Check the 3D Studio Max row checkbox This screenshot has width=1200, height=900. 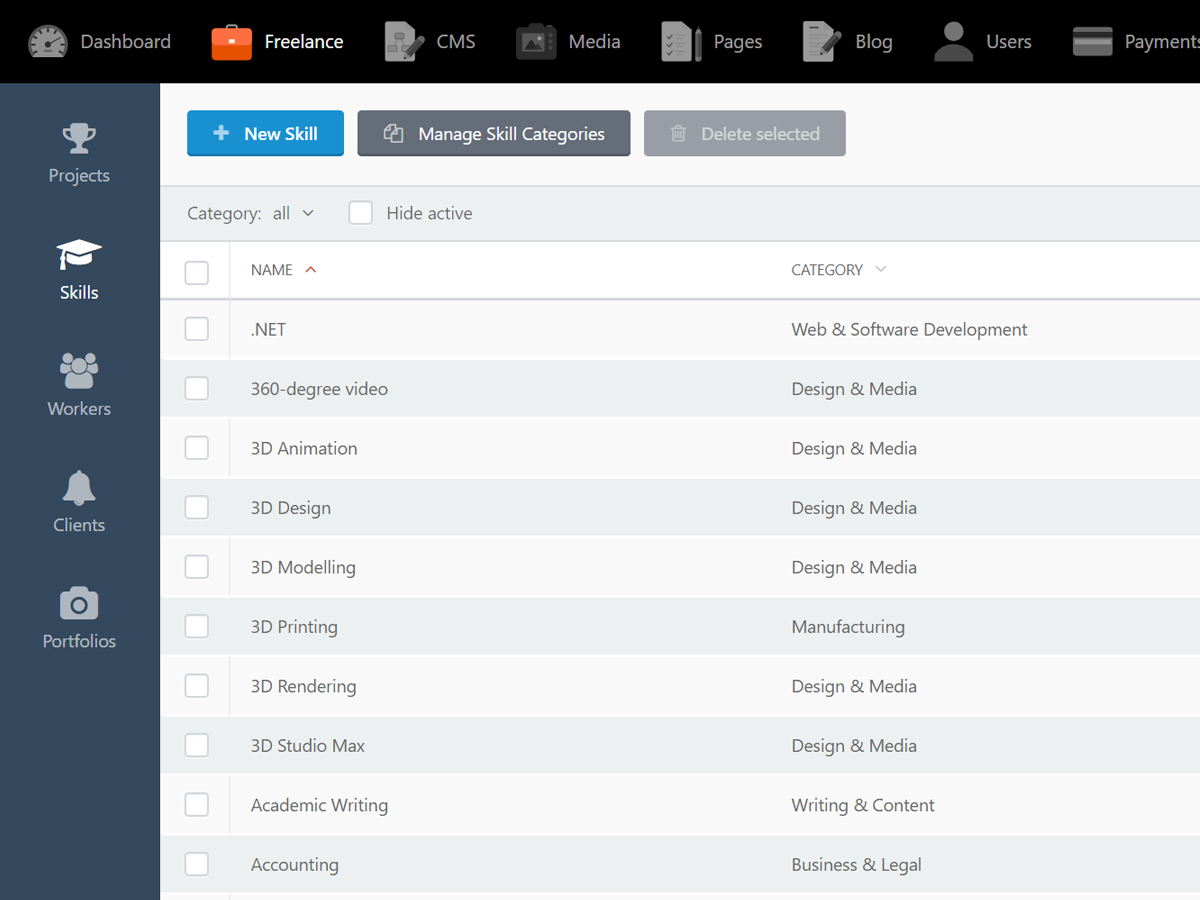[197, 745]
